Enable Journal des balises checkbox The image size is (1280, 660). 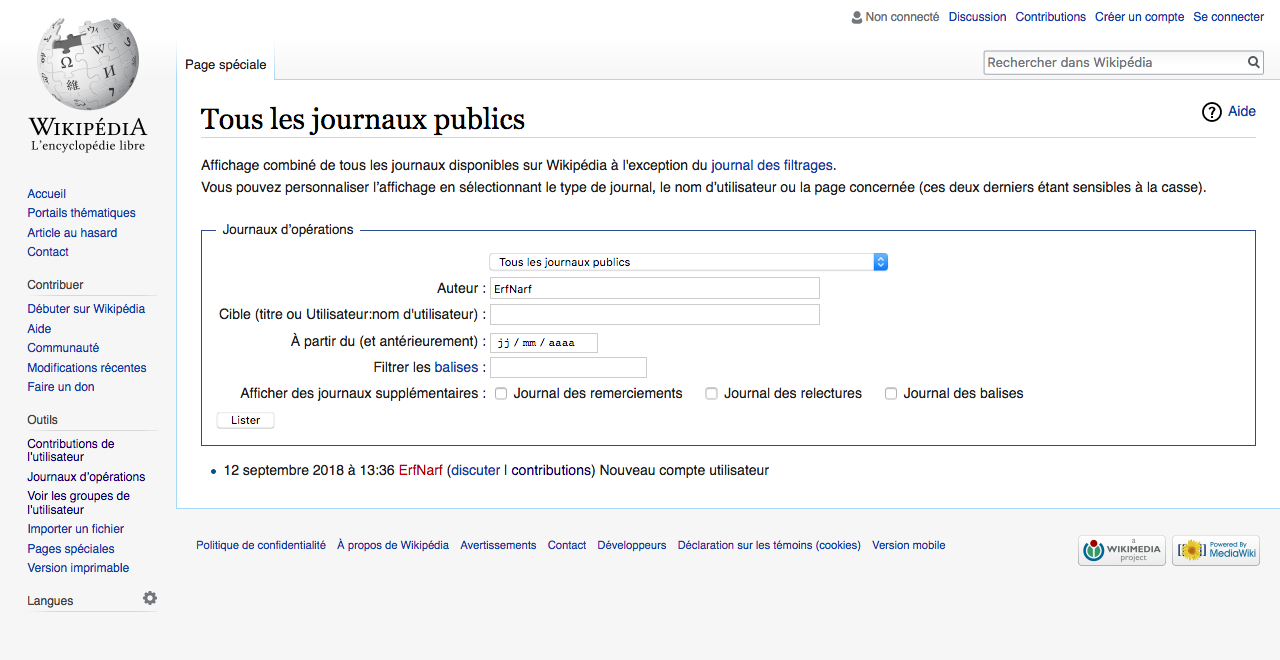891,394
